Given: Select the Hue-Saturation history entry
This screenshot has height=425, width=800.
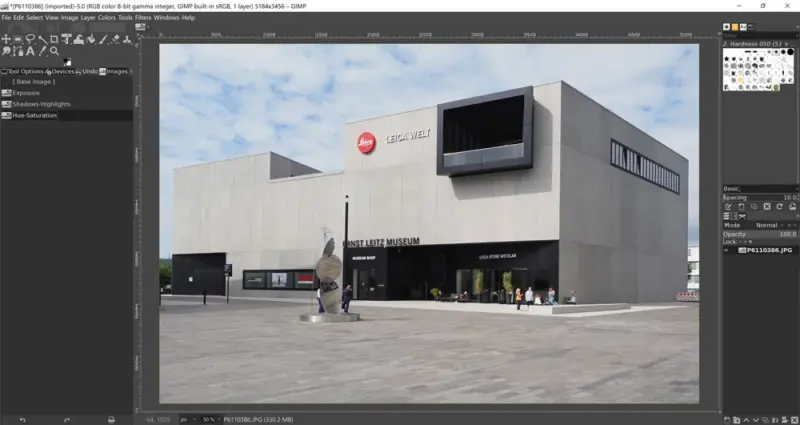Looking at the screenshot, I should [x=35, y=115].
